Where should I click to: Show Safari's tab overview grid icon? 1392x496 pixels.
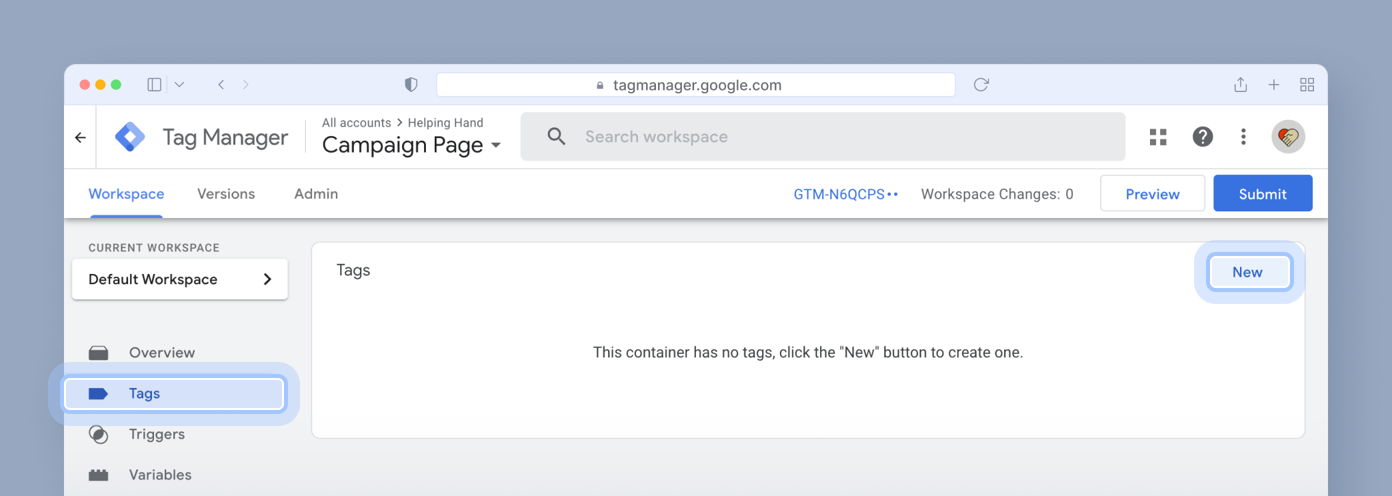pyautogui.click(x=1307, y=85)
